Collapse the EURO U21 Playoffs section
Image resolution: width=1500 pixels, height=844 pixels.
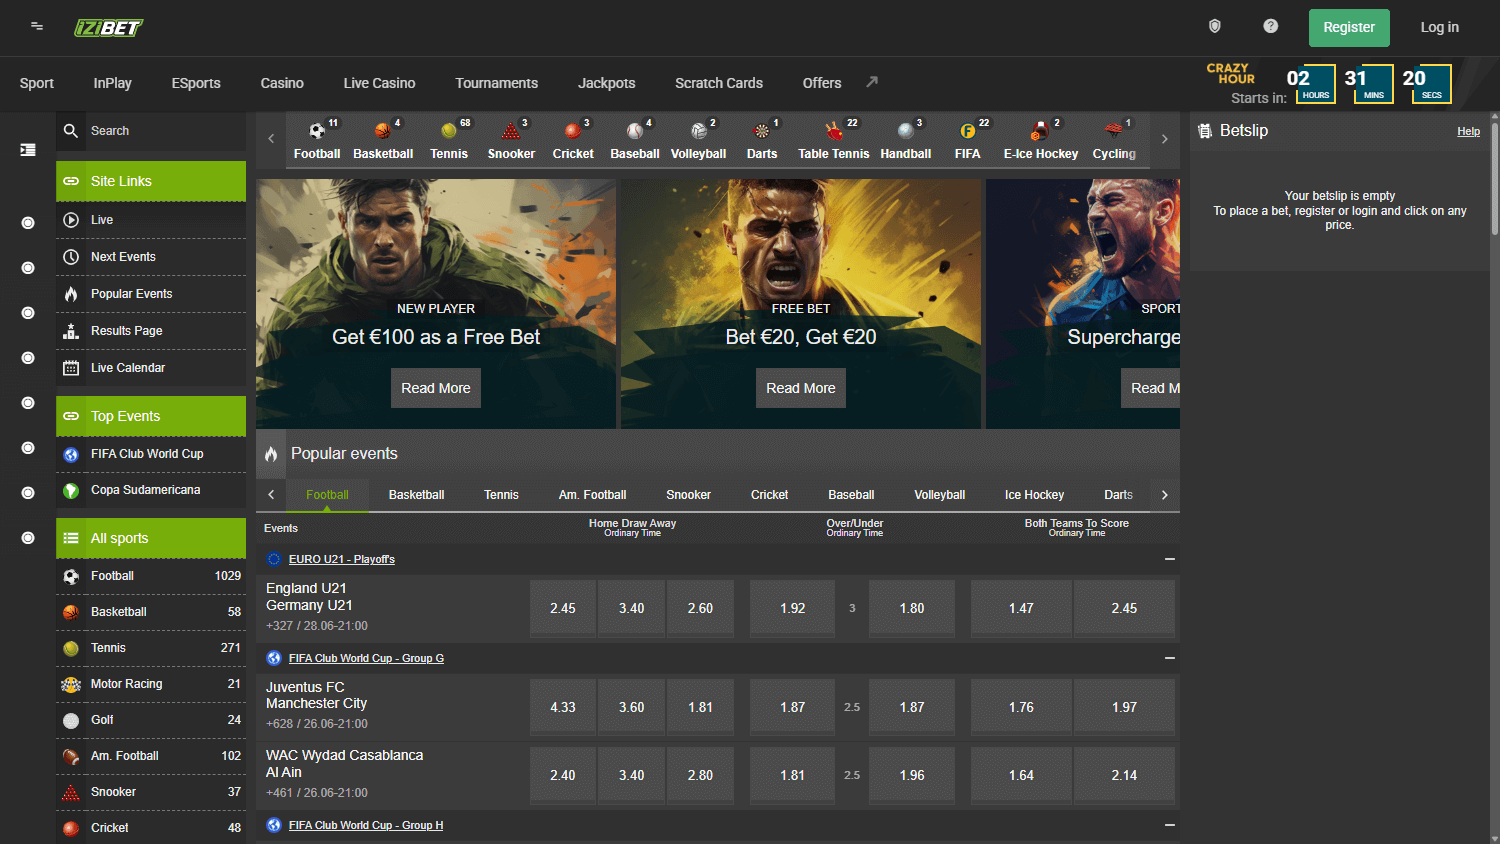[x=1168, y=560]
